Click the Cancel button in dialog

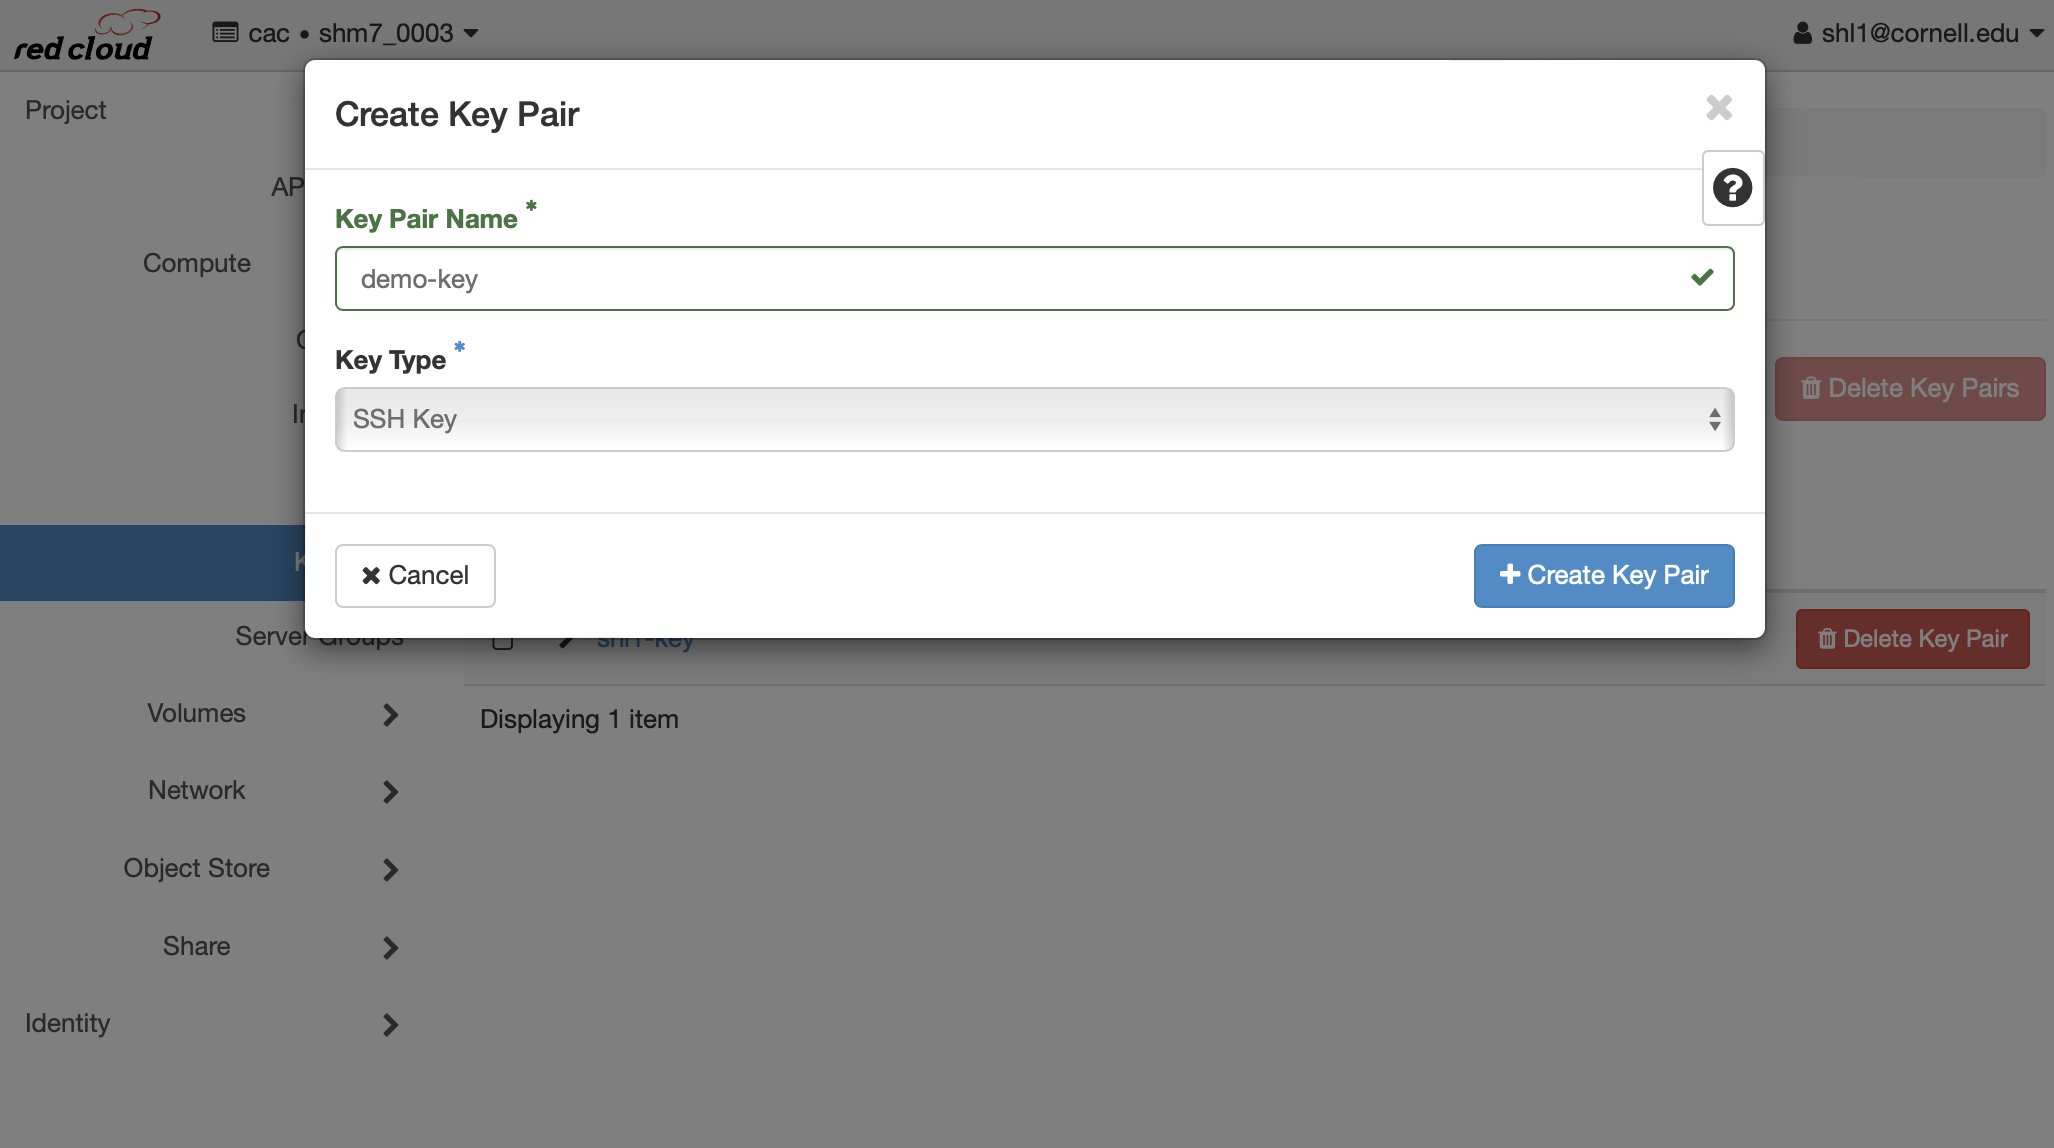[x=415, y=574]
